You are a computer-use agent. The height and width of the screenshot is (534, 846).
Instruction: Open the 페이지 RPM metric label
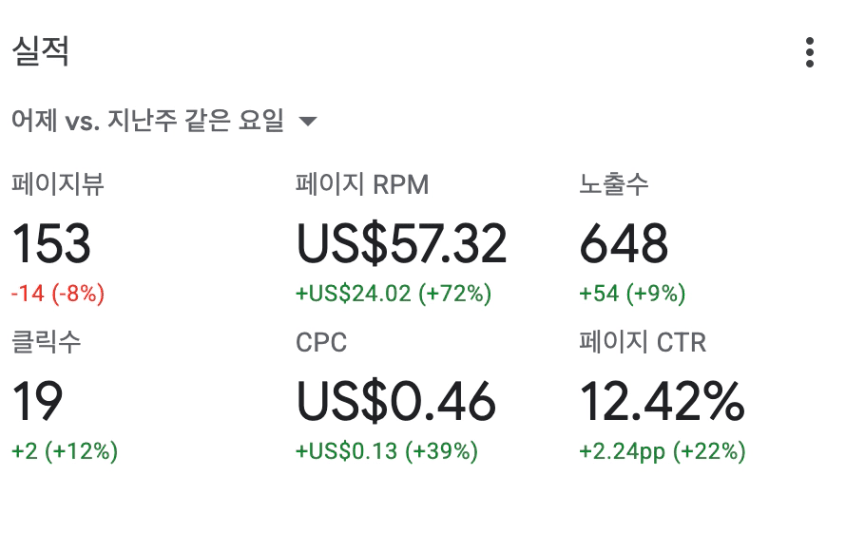(x=362, y=184)
